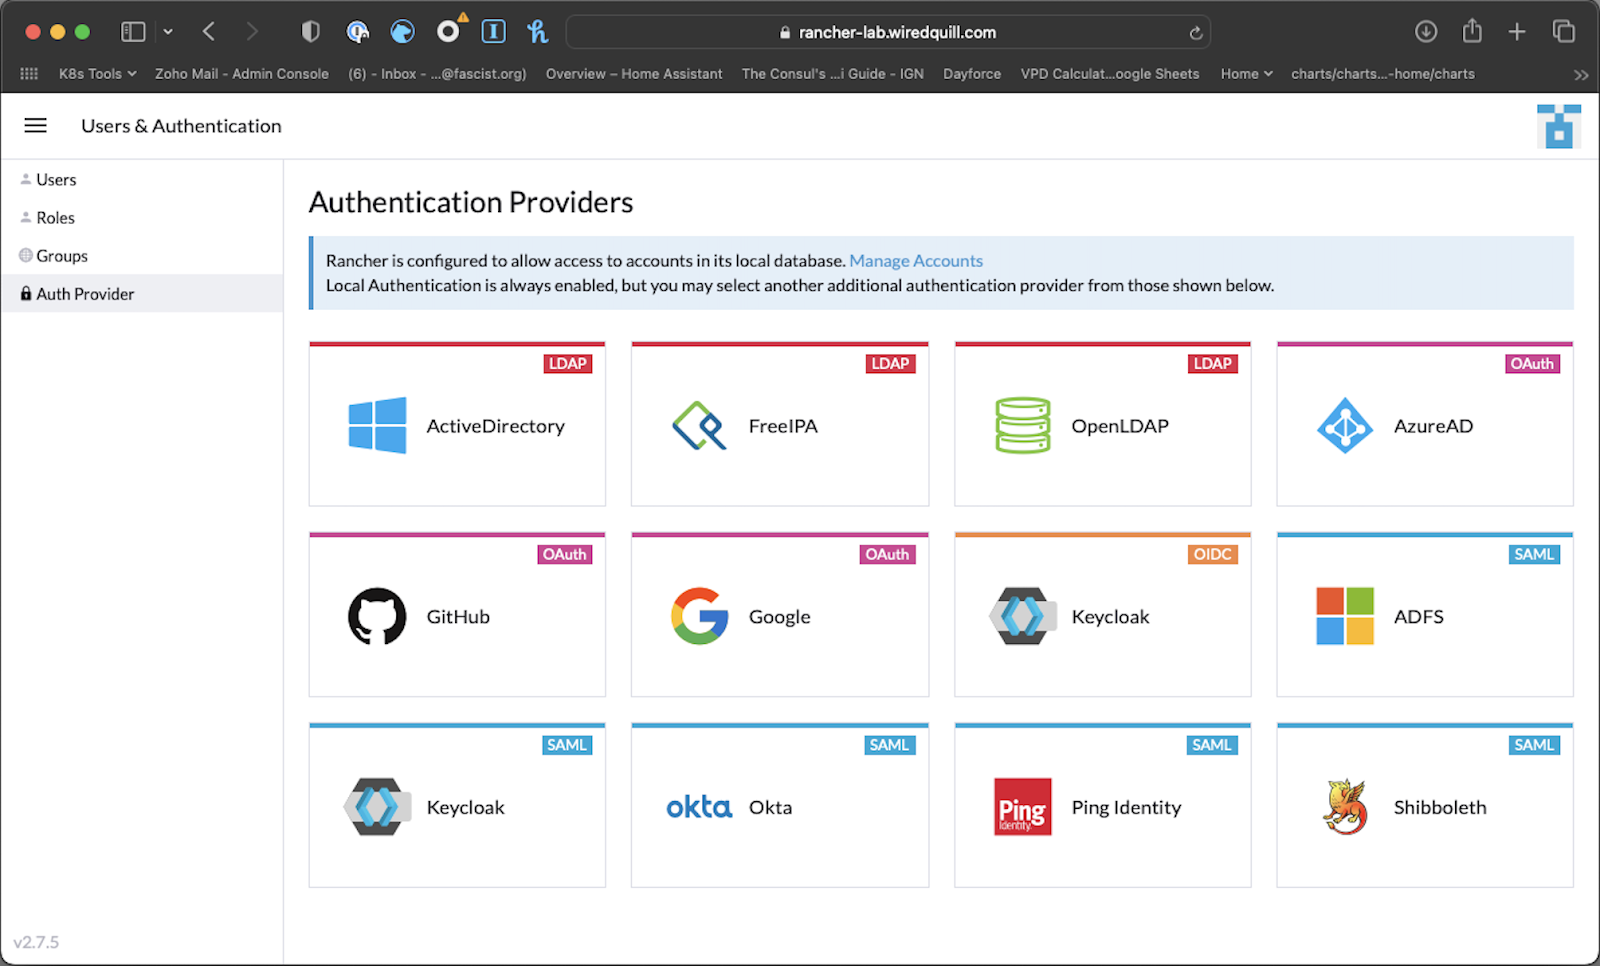Expand the Home bookmark folder
This screenshot has height=966, width=1600.
pyautogui.click(x=1246, y=74)
